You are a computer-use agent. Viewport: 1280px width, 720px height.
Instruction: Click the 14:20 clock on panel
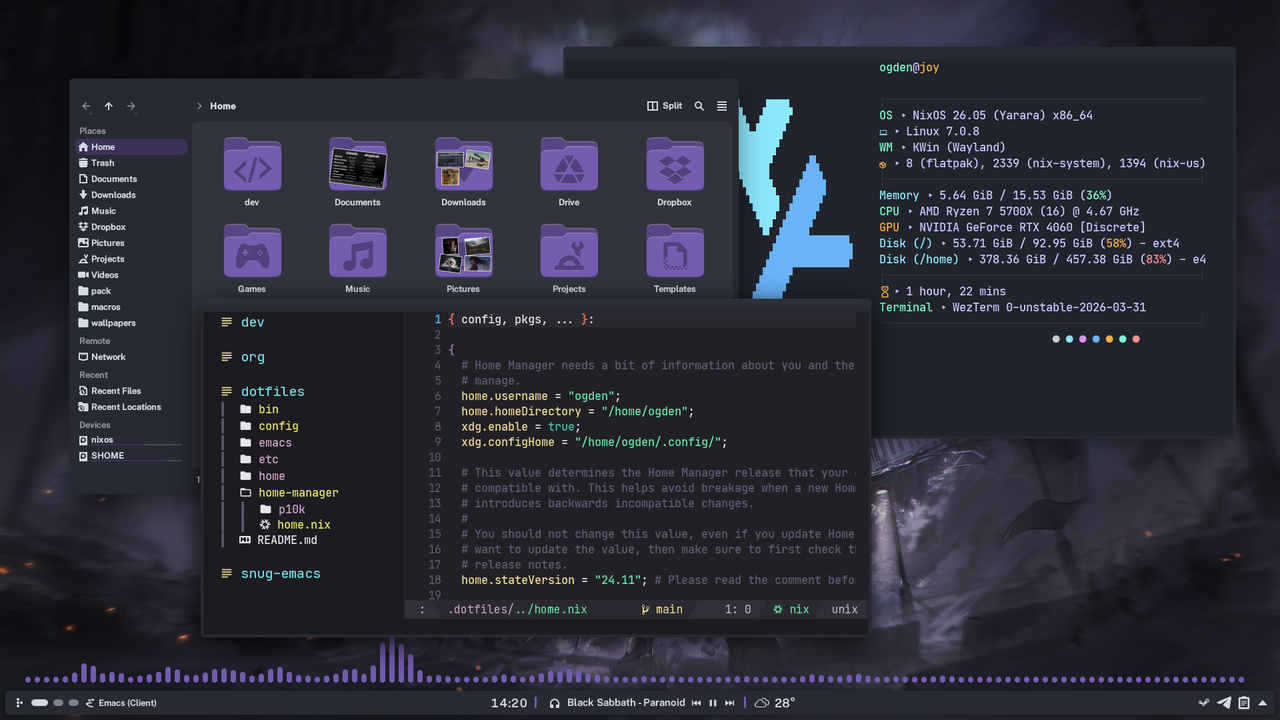click(508, 703)
